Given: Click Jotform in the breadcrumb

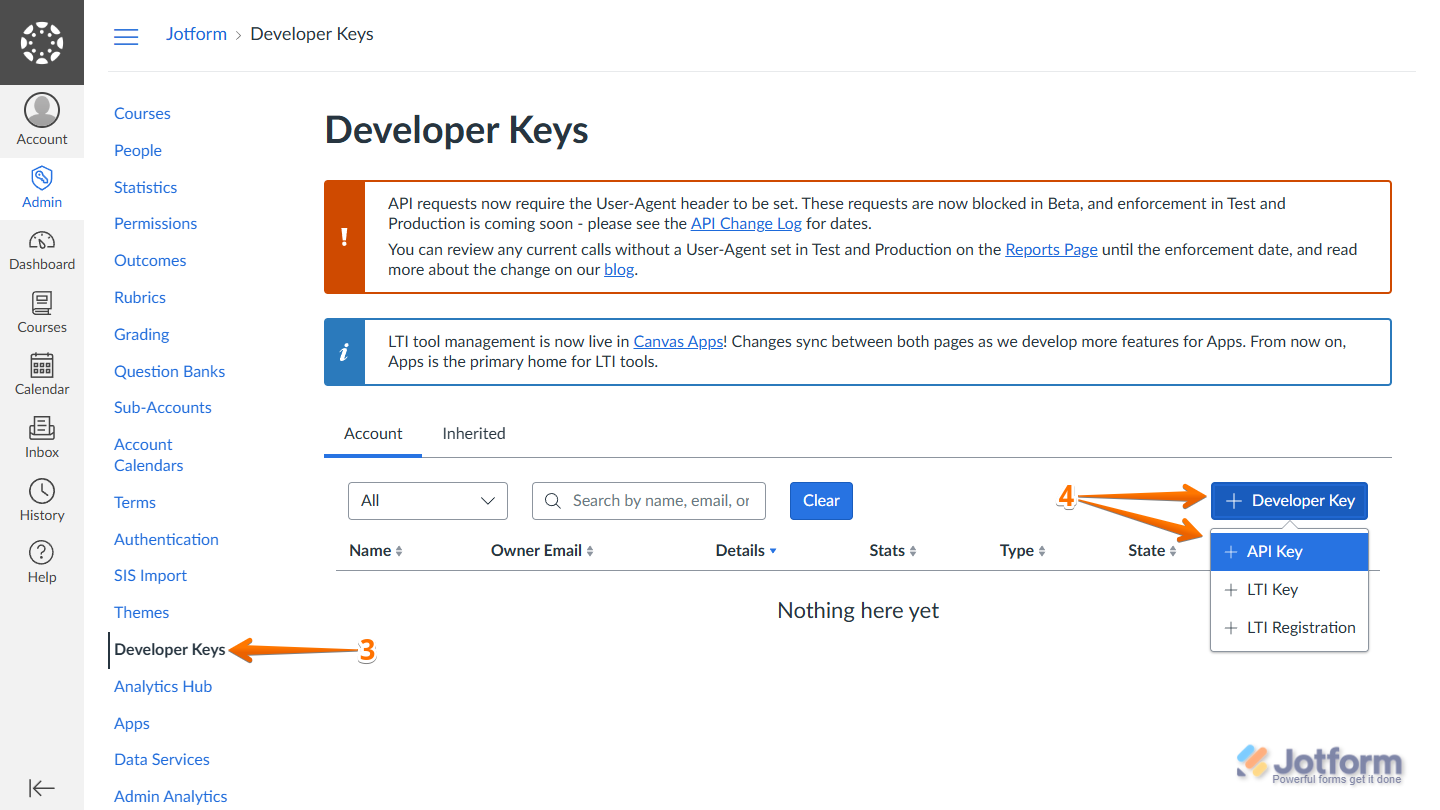Looking at the screenshot, I should (x=196, y=34).
